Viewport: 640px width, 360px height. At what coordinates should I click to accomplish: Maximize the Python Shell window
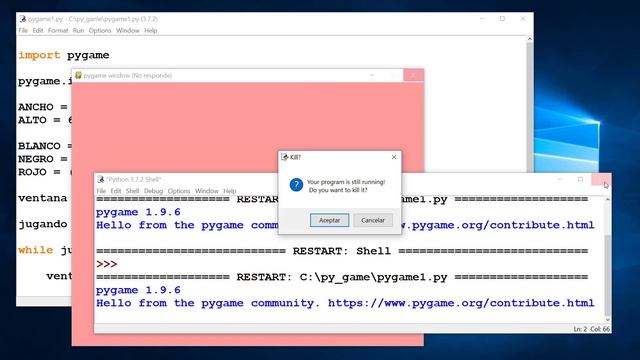pyautogui.click(x=580, y=179)
